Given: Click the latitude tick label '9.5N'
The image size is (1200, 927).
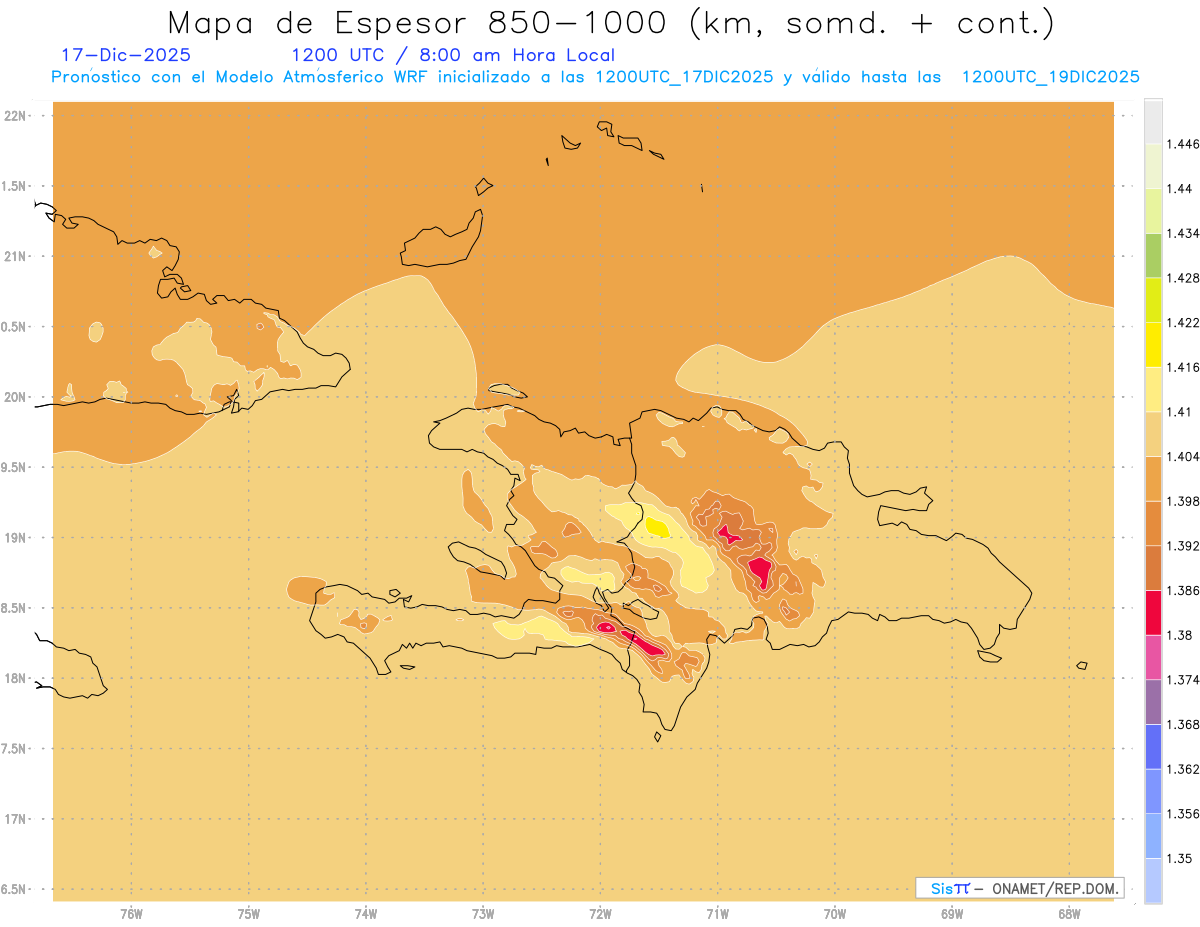Looking at the screenshot, I should [13, 467].
